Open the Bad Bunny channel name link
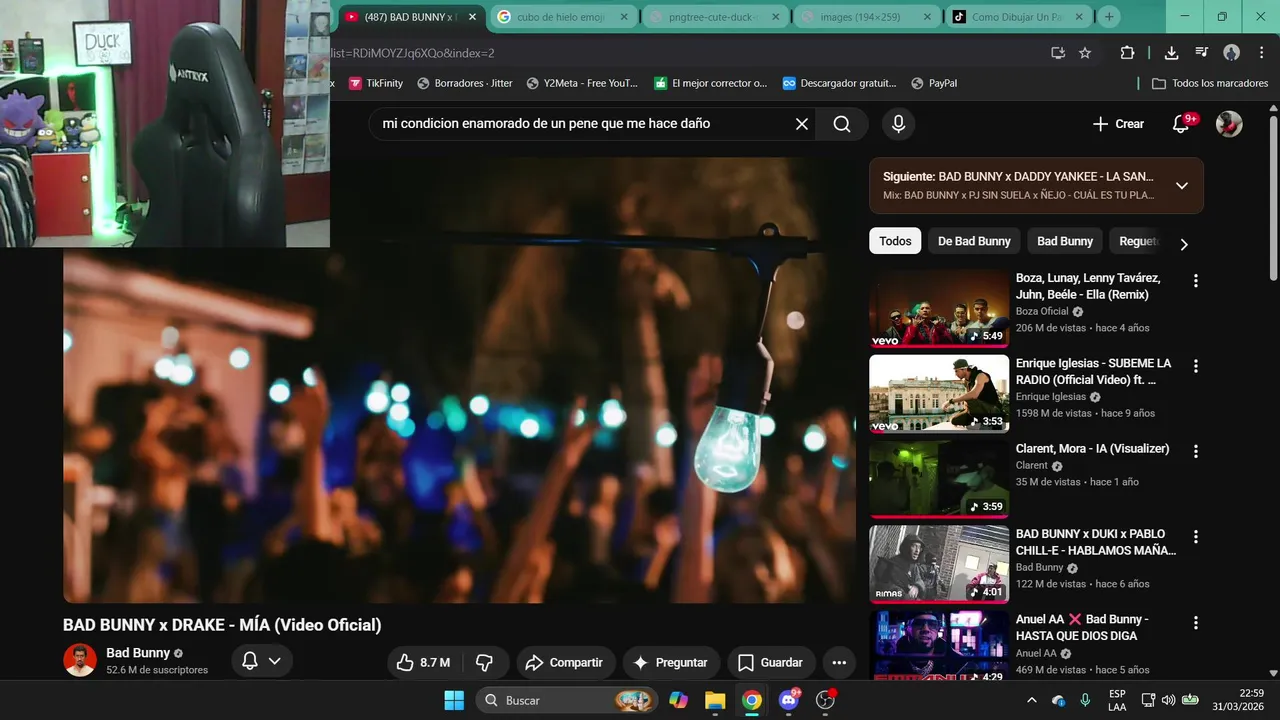Image resolution: width=1280 pixels, height=720 pixels. [x=138, y=653]
